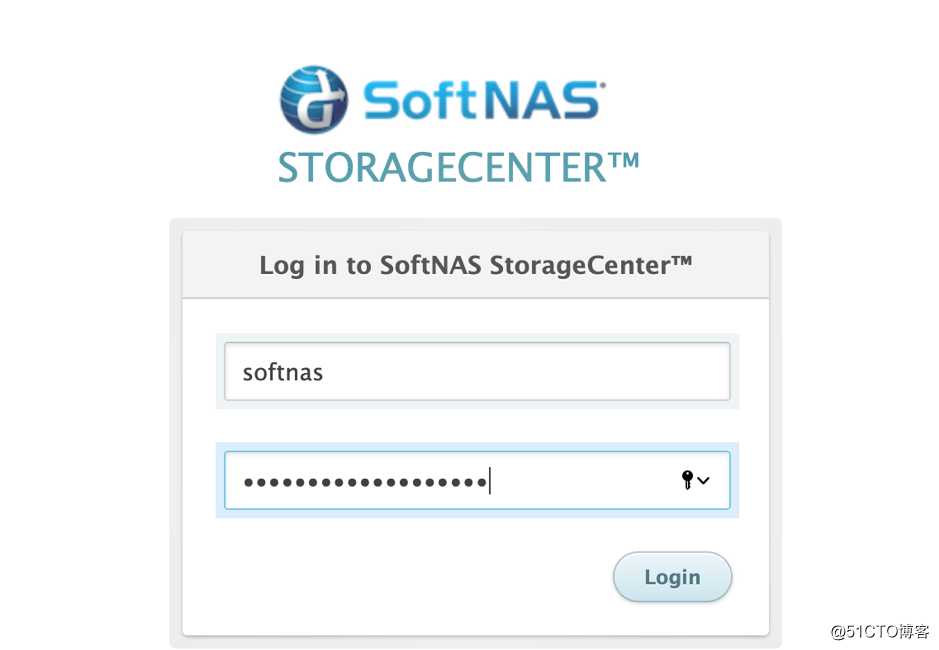Click the SoftNAS globe logo icon
This screenshot has height=650, width=939.
314,99
